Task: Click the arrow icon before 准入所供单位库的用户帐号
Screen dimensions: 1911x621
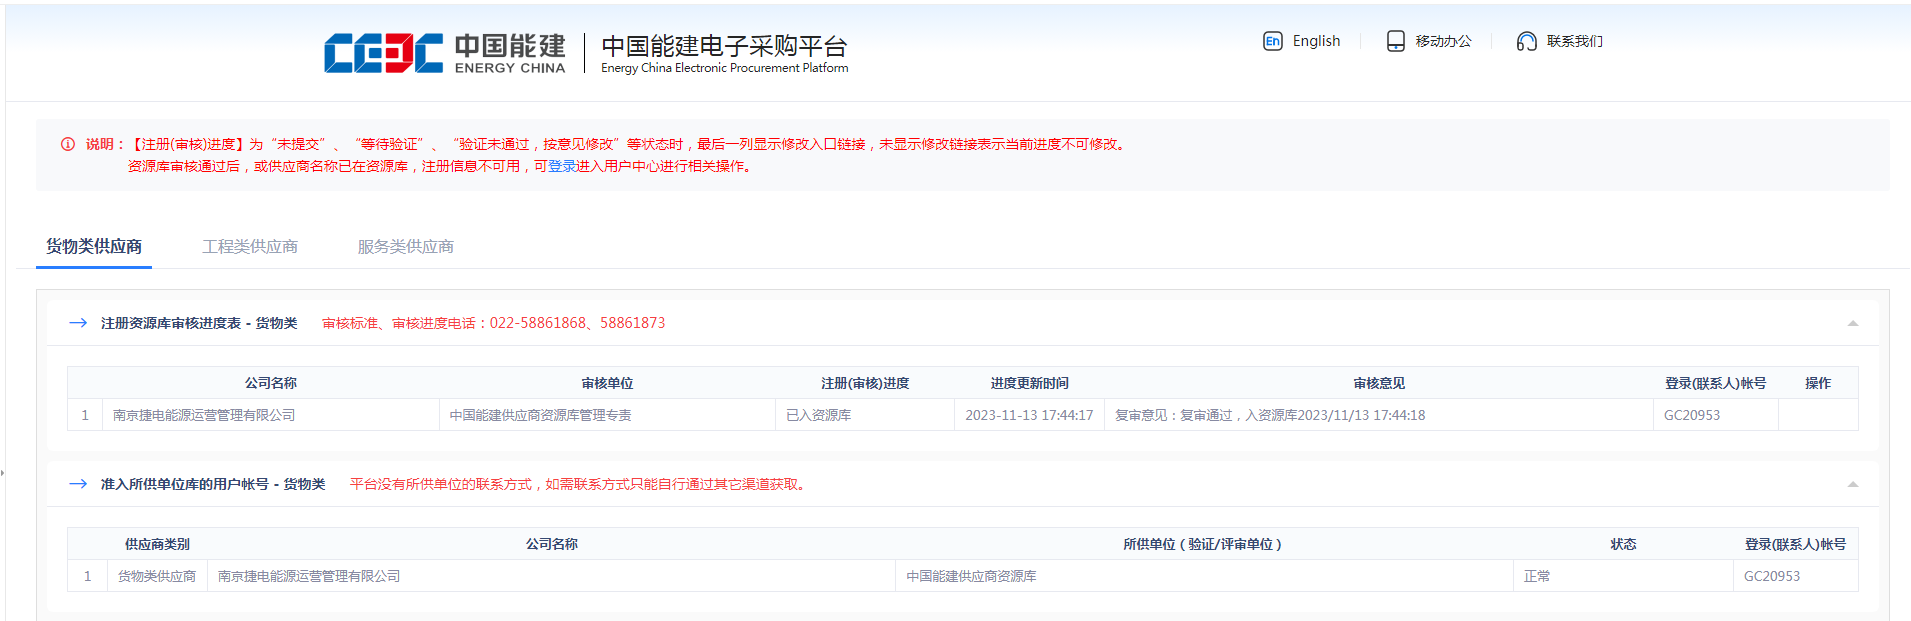Action: (x=78, y=484)
